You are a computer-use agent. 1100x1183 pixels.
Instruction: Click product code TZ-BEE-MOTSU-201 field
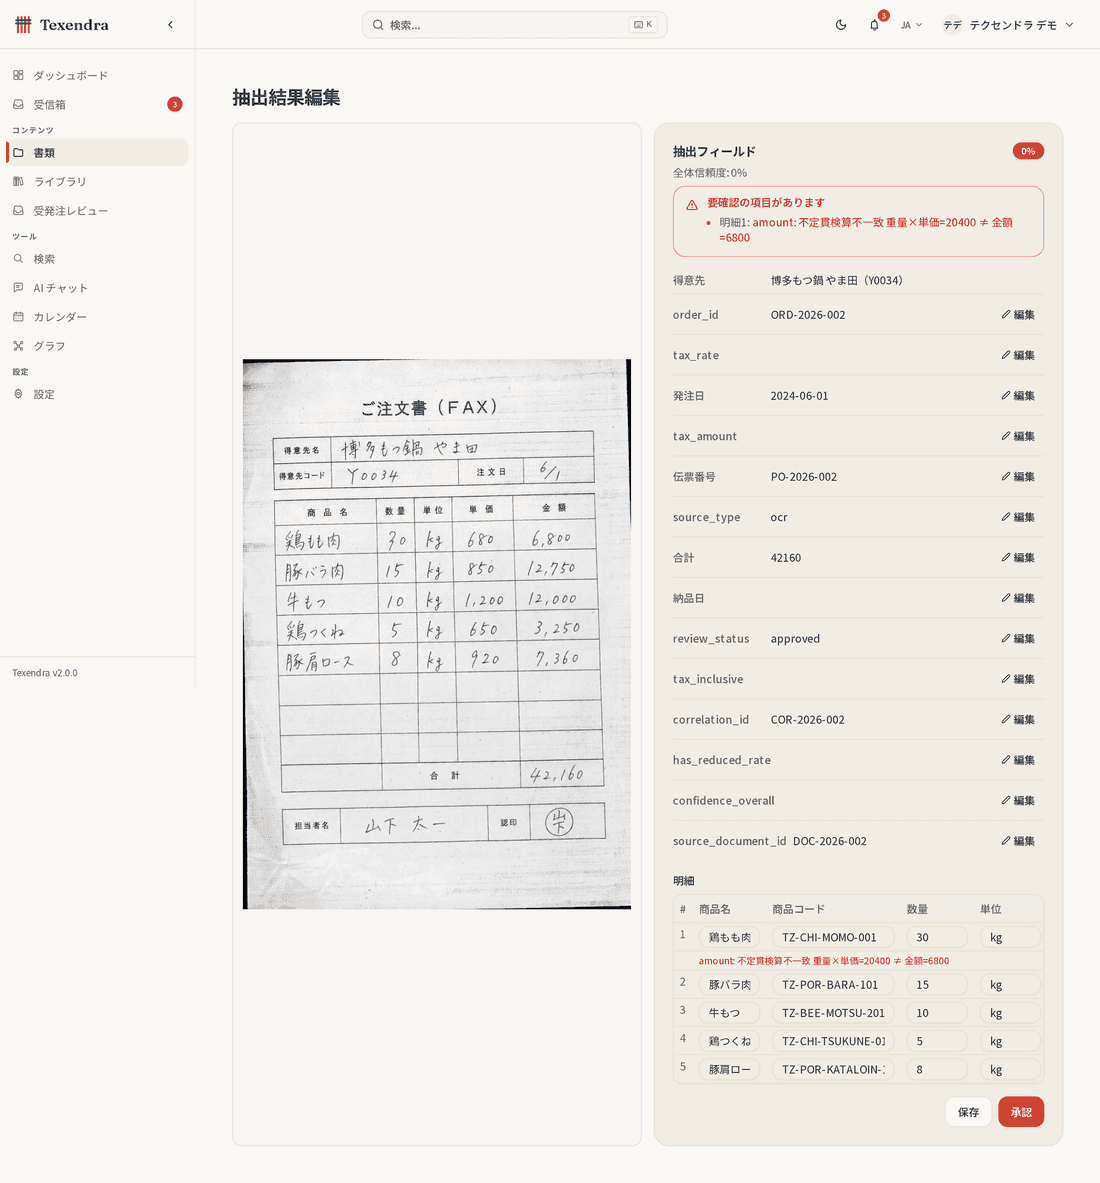833,1013
